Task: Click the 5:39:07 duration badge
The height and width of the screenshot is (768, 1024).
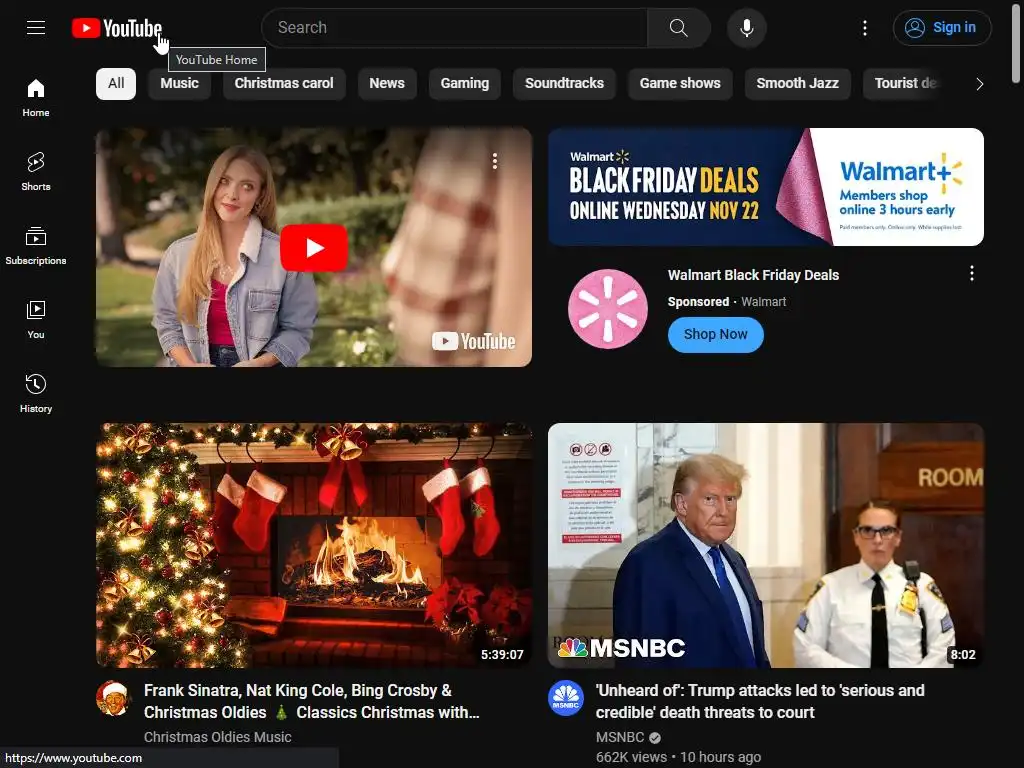Action: pos(502,654)
